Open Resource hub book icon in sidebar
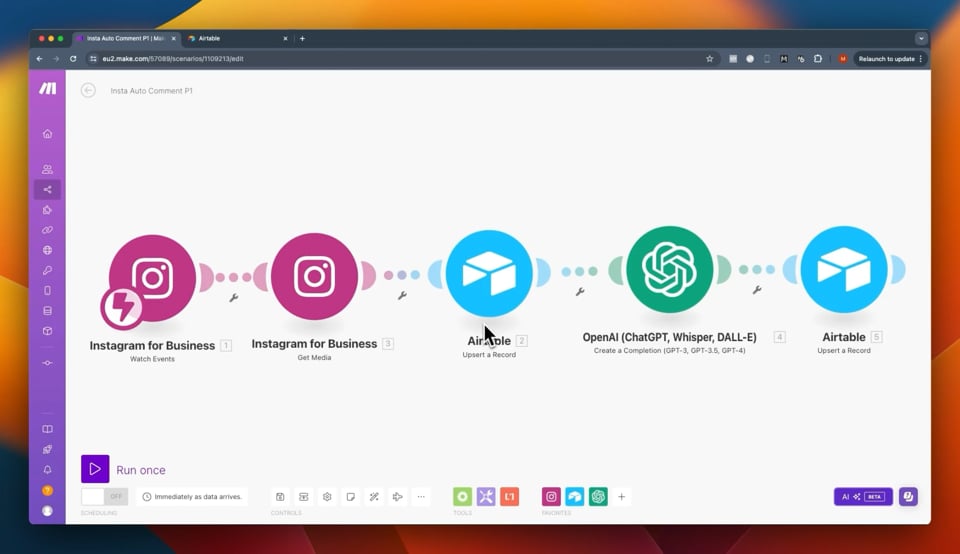Viewport: 960px width, 554px height. [x=47, y=429]
